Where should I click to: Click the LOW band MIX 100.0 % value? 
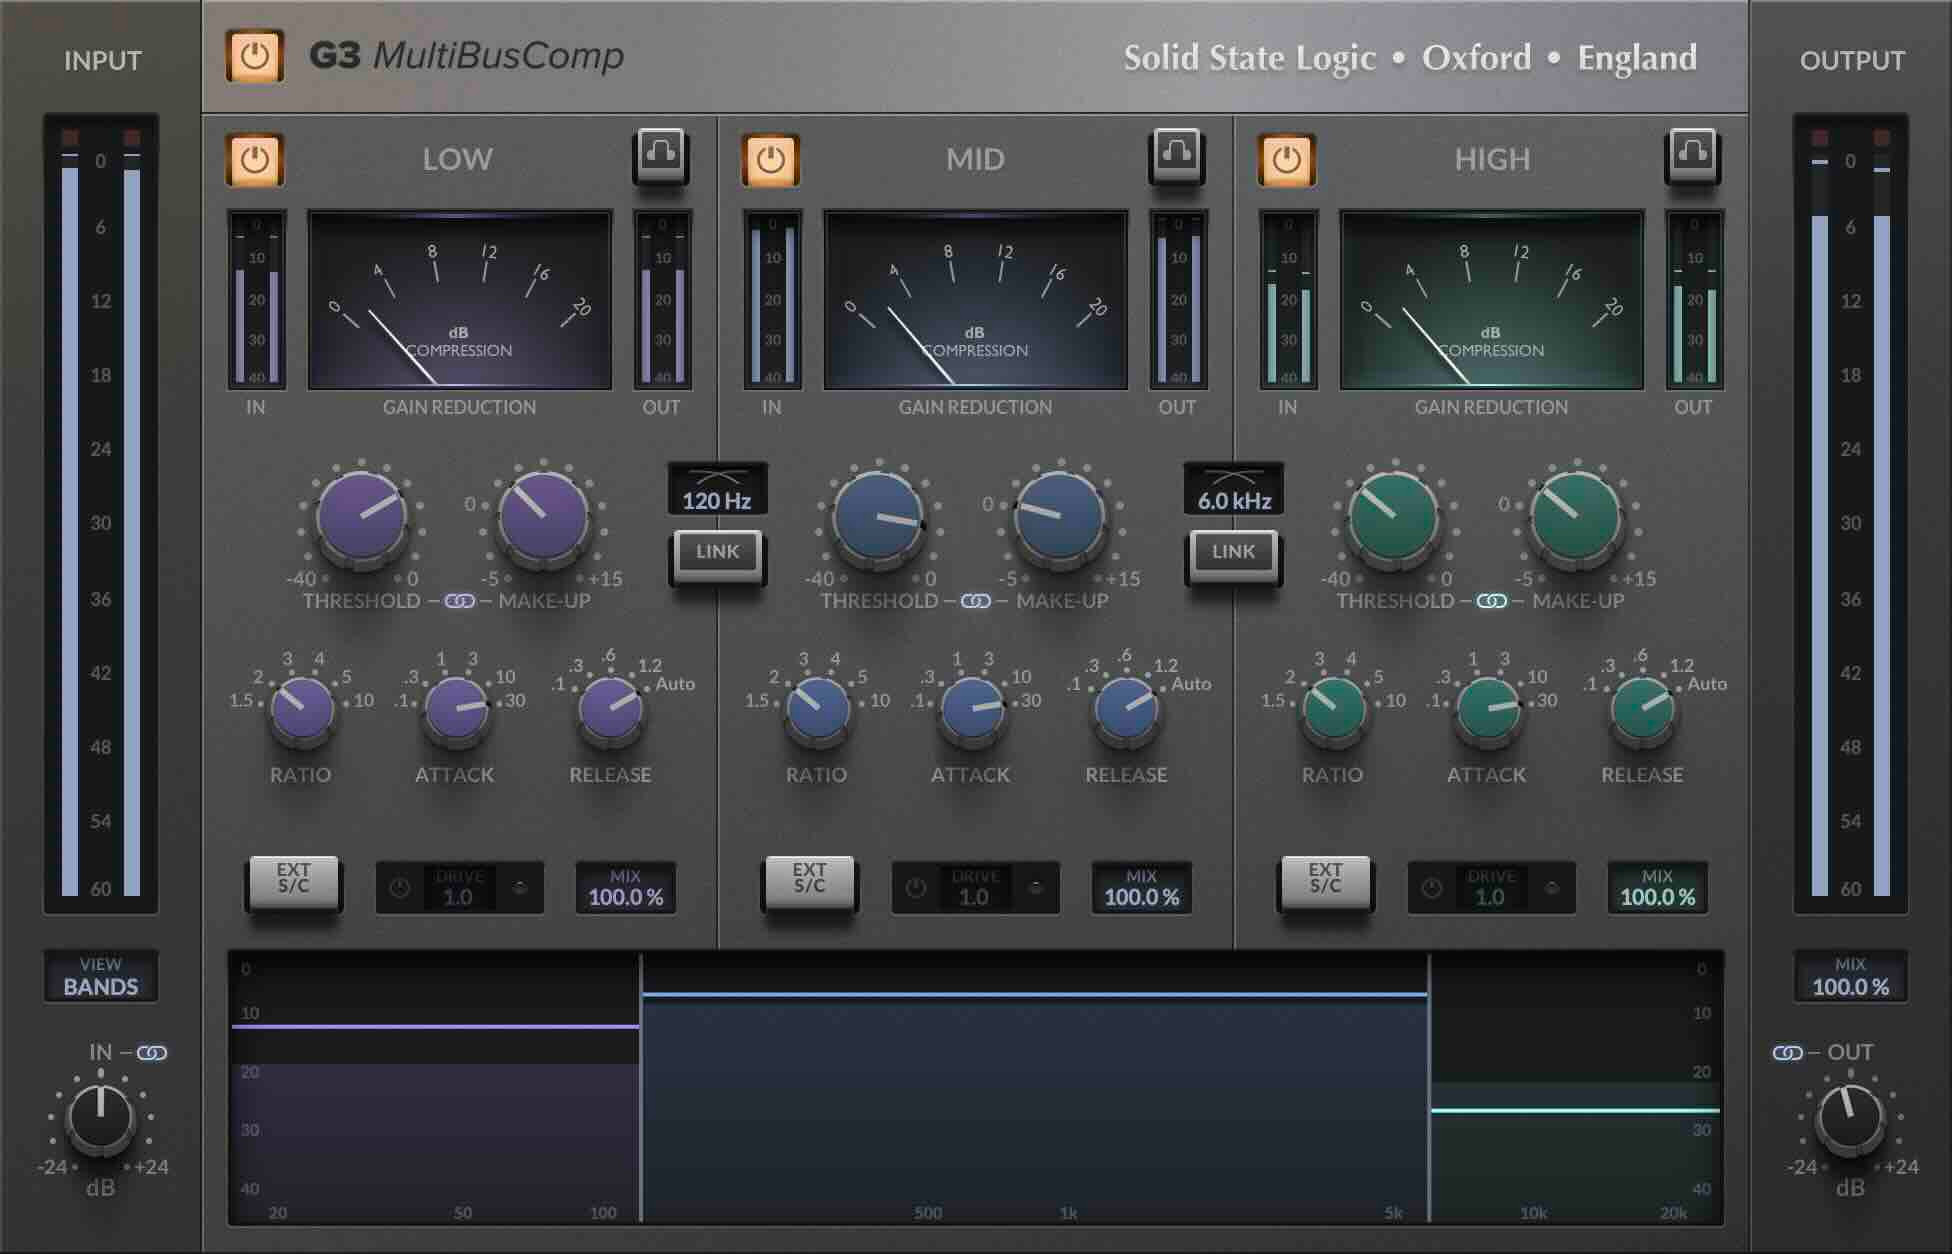(626, 888)
